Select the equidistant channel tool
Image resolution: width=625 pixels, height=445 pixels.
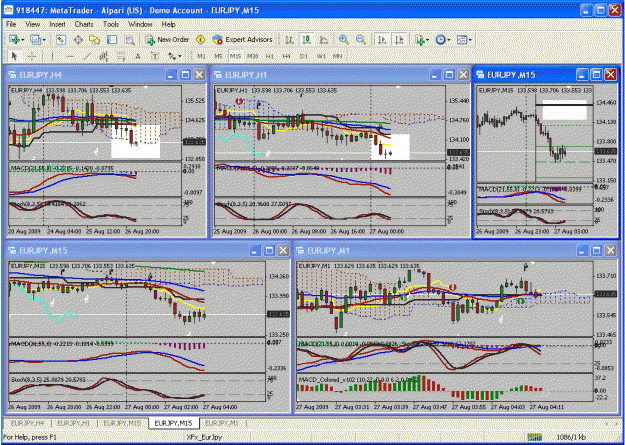104,56
